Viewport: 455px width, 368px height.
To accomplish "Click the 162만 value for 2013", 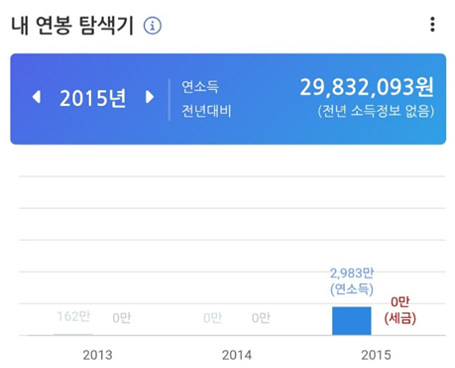I will 74,316.
